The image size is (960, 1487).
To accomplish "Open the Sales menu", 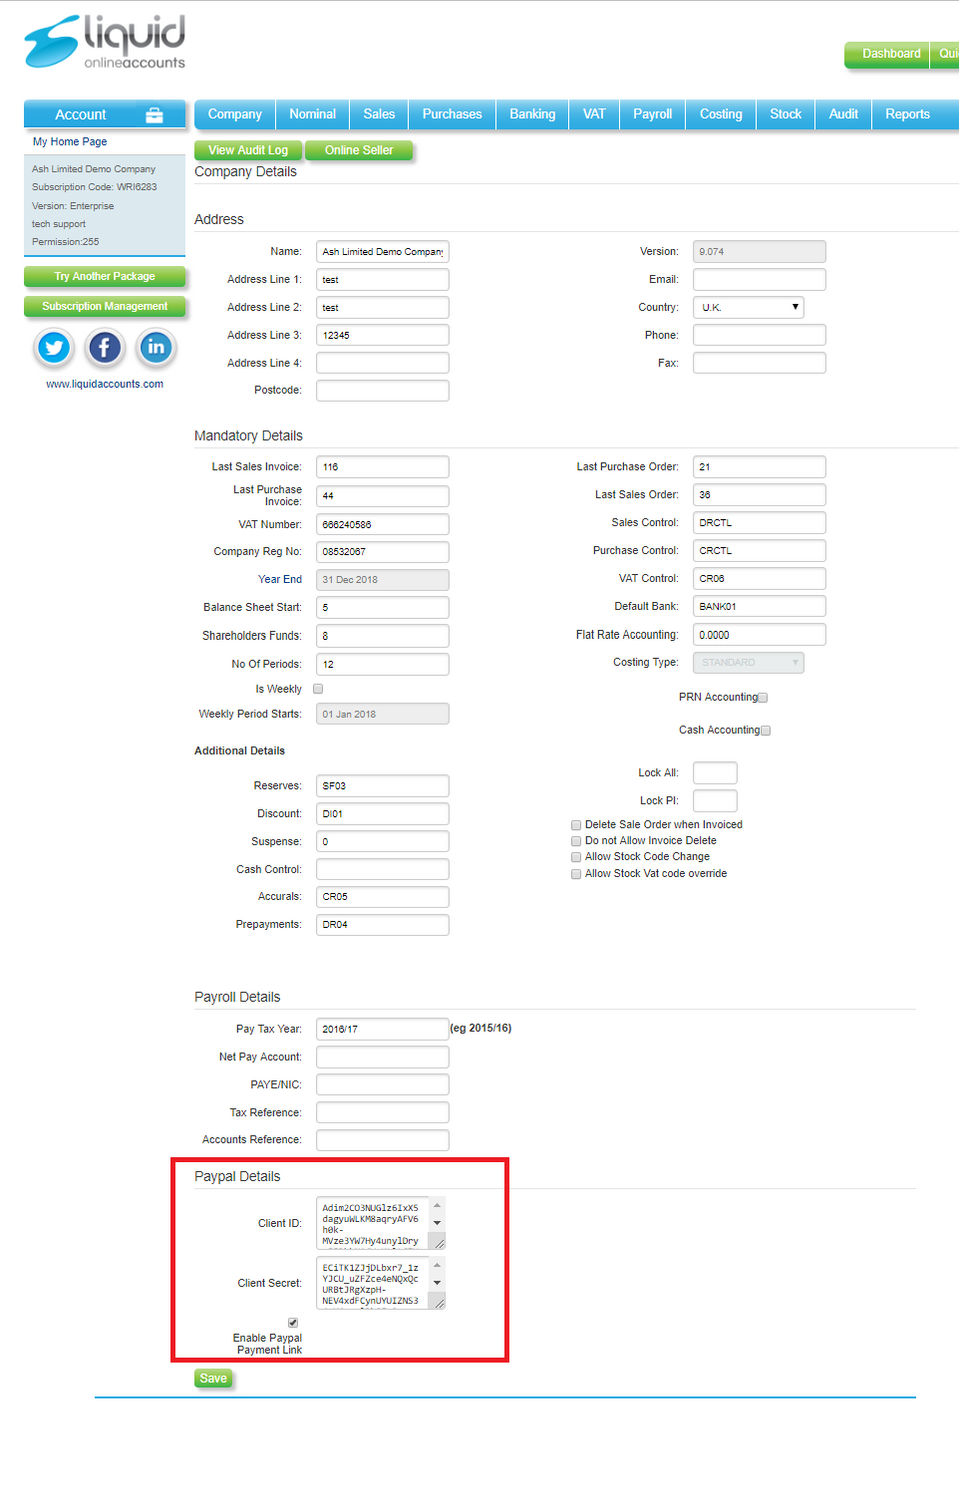I will pyautogui.click(x=379, y=114).
